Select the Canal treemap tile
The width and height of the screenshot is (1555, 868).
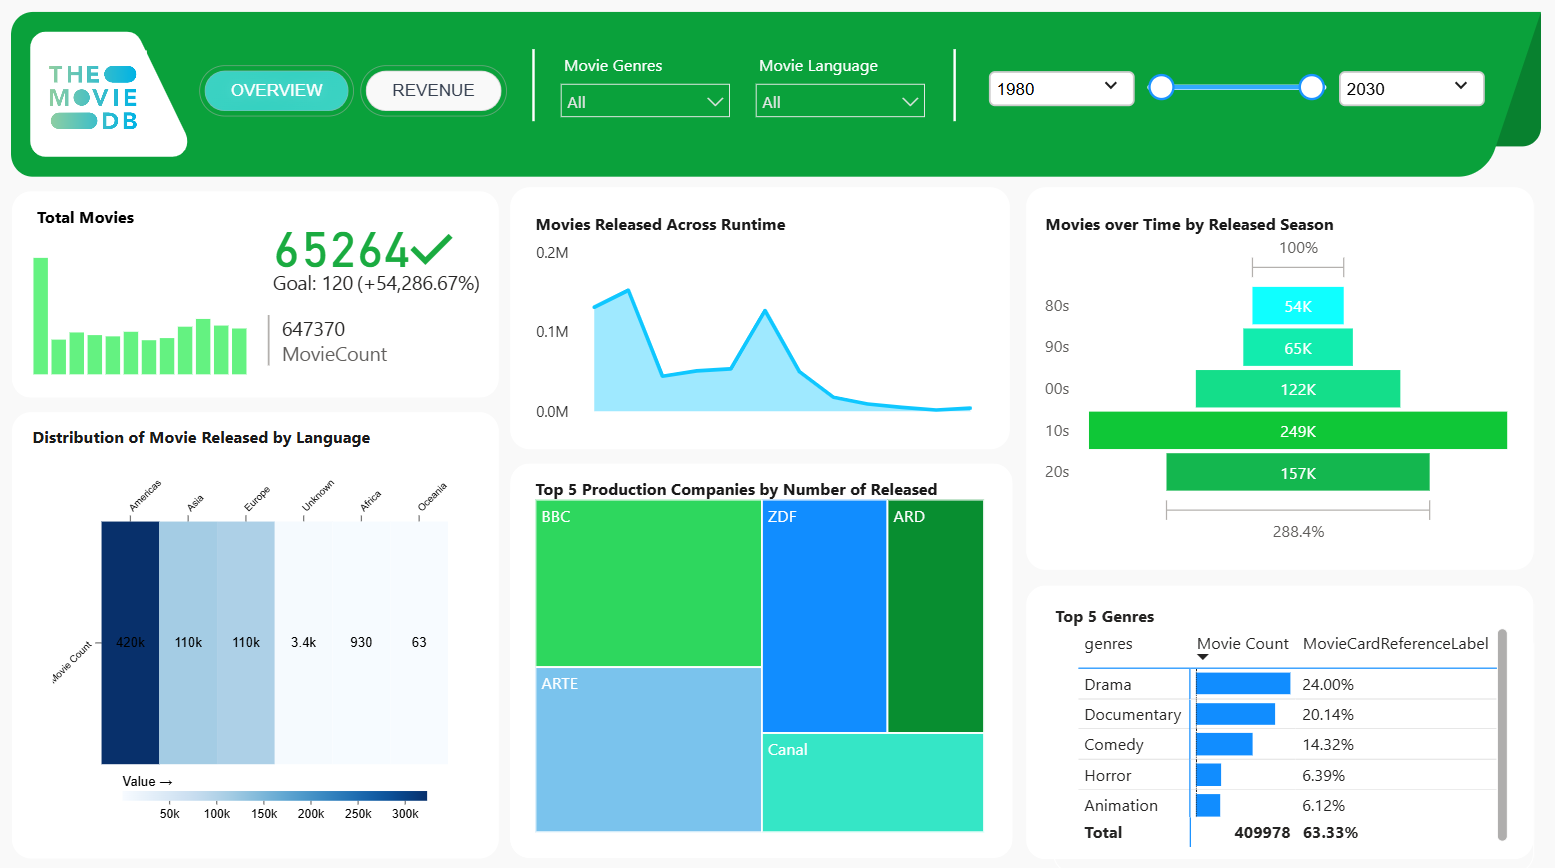pyautogui.click(x=873, y=783)
